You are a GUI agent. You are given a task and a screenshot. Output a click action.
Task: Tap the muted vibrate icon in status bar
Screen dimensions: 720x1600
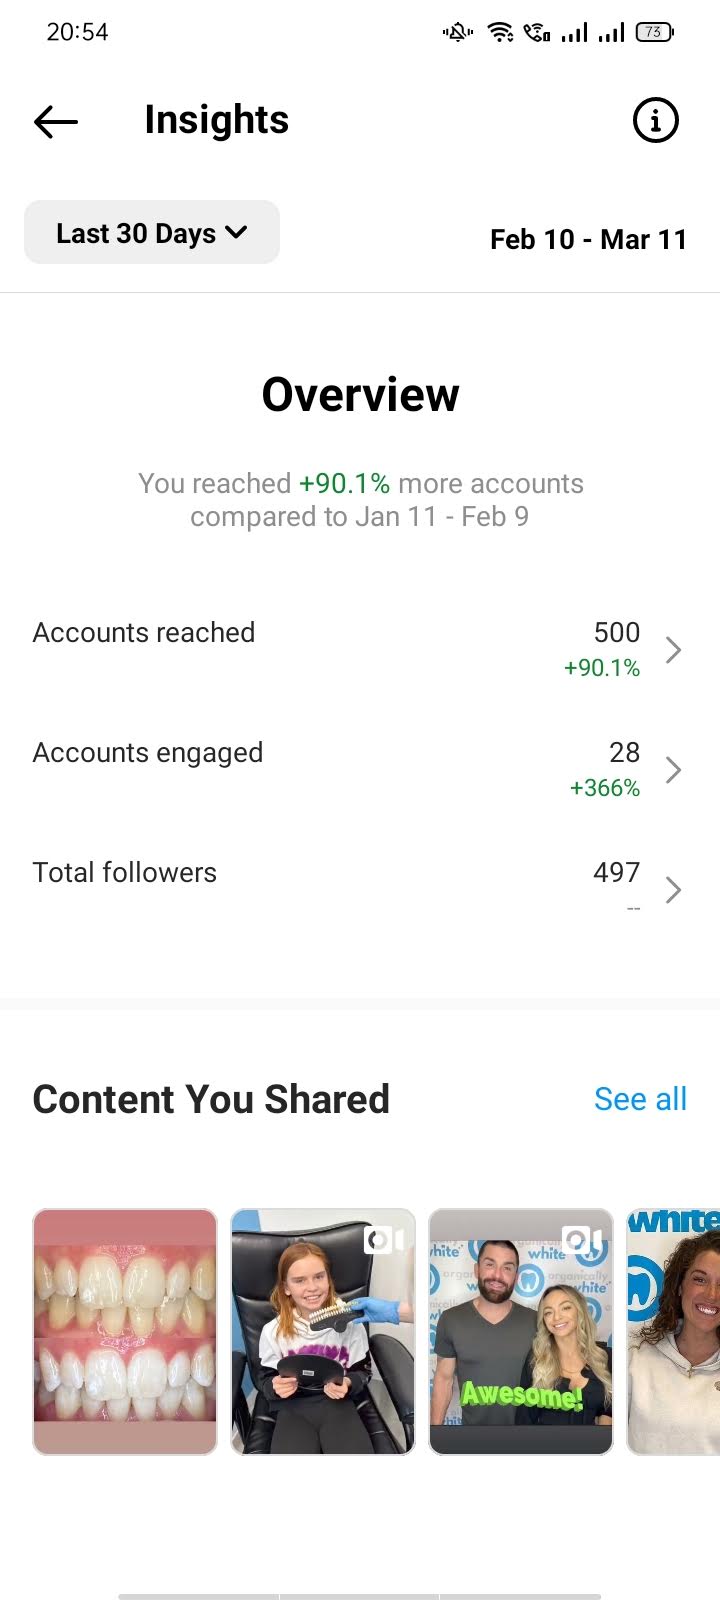(458, 32)
